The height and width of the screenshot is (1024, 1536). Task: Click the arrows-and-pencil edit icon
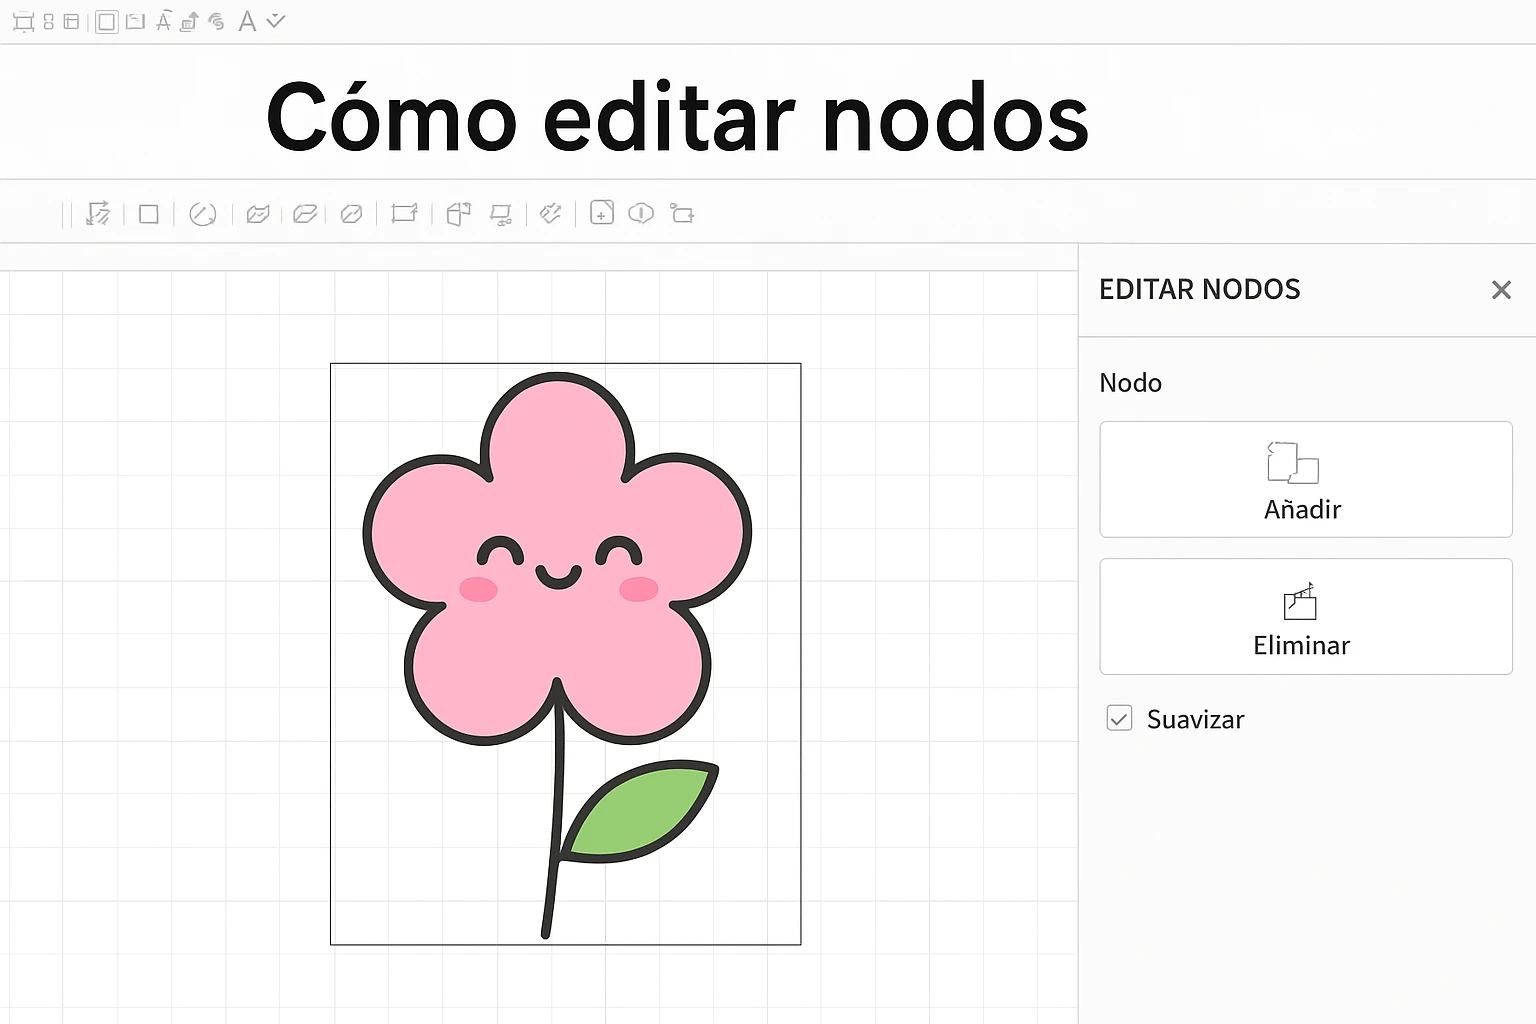click(98, 214)
